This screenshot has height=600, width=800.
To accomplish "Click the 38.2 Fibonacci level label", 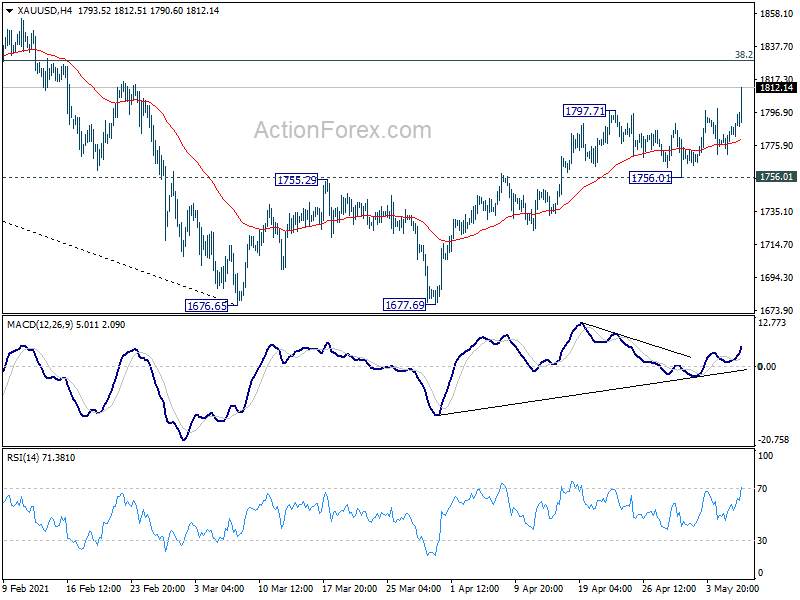I will pyautogui.click(x=744, y=55).
